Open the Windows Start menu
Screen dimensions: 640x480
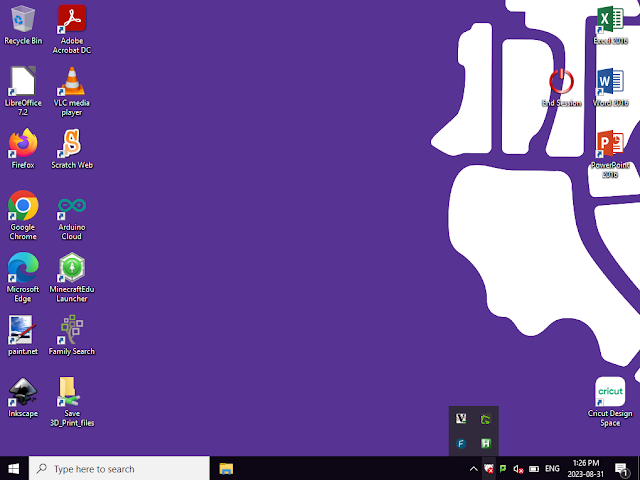click(x=14, y=469)
